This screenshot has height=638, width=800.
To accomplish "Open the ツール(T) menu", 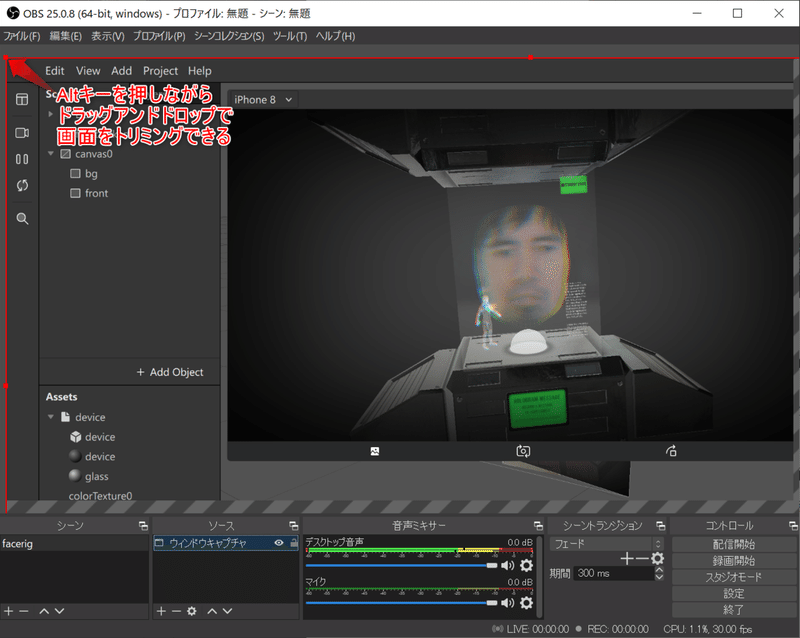I will tap(290, 36).
